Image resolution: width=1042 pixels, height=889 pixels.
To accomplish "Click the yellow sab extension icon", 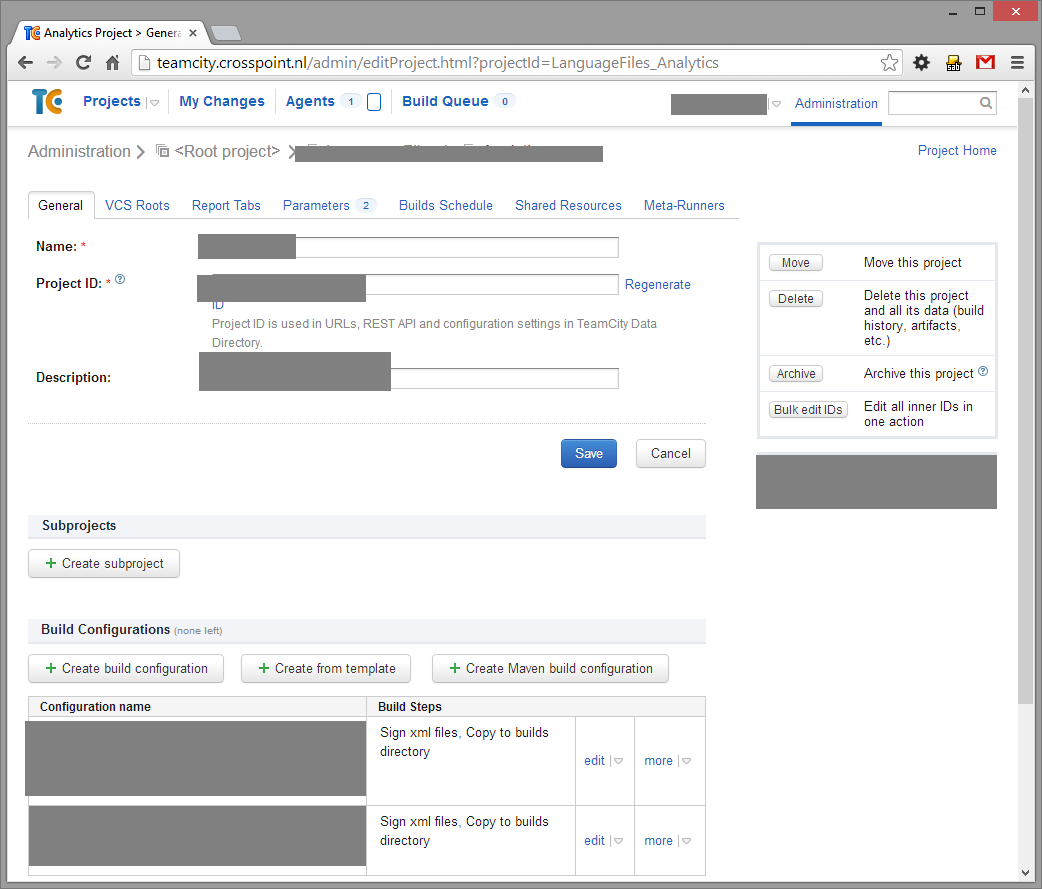I will [x=954, y=63].
